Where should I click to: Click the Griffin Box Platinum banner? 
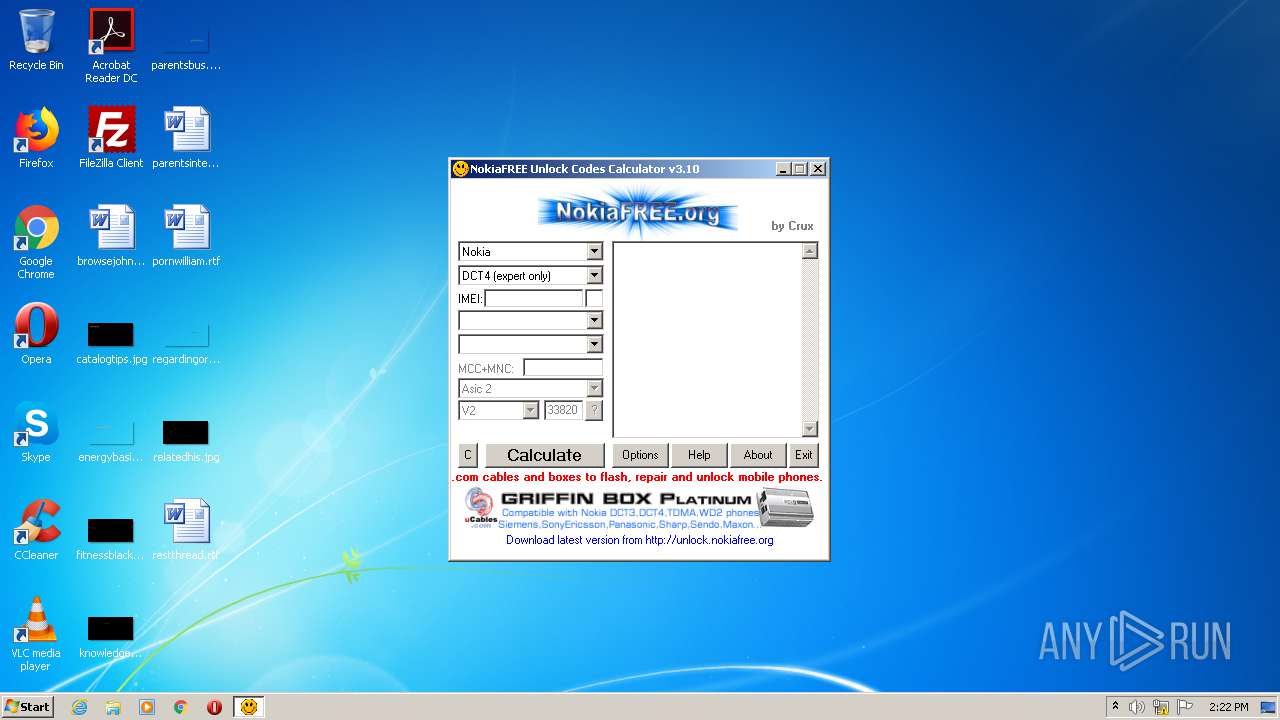[x=639, y=509]
